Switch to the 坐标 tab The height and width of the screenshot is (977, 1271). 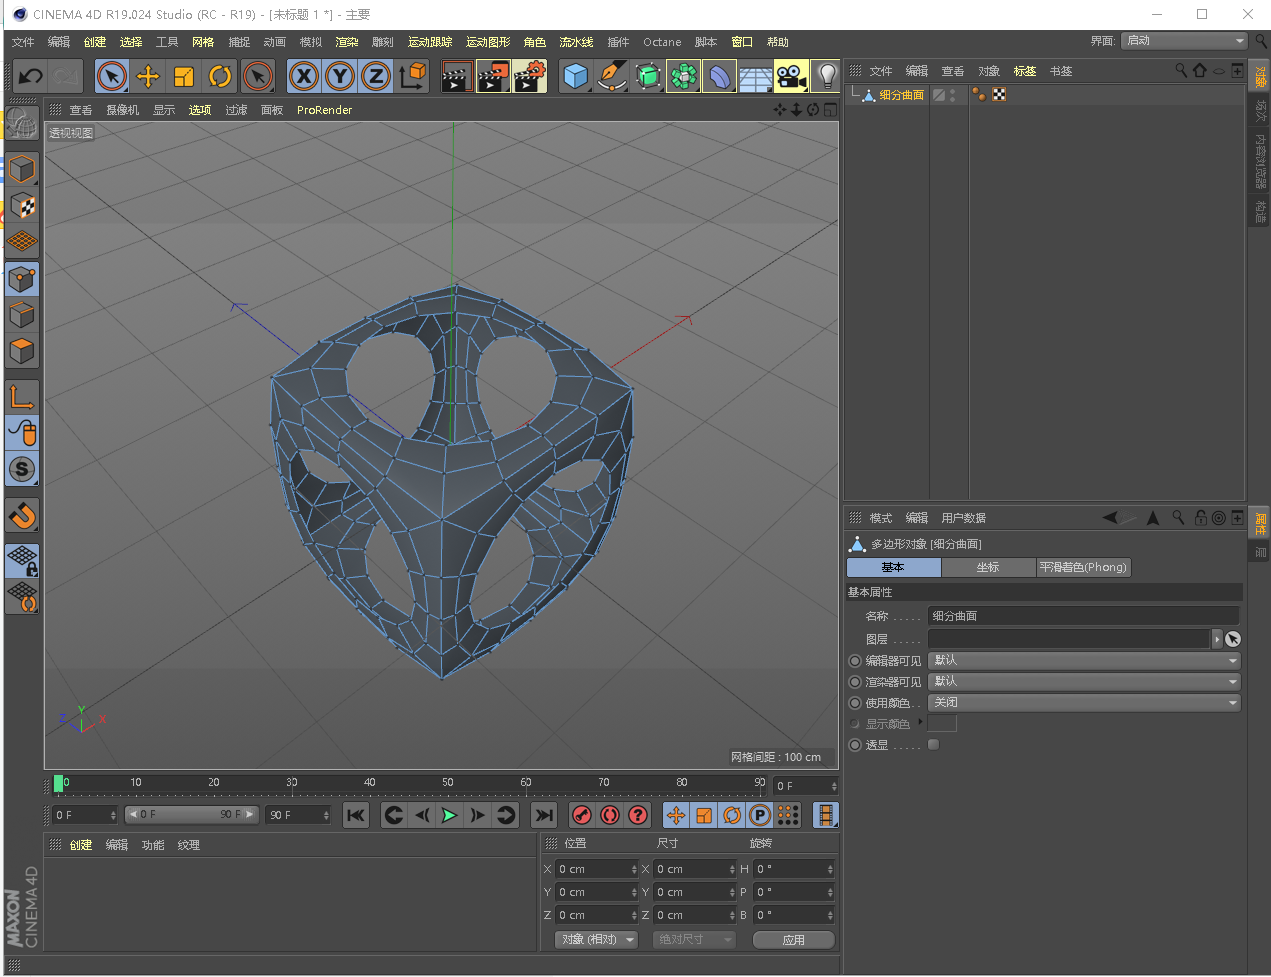987,567
